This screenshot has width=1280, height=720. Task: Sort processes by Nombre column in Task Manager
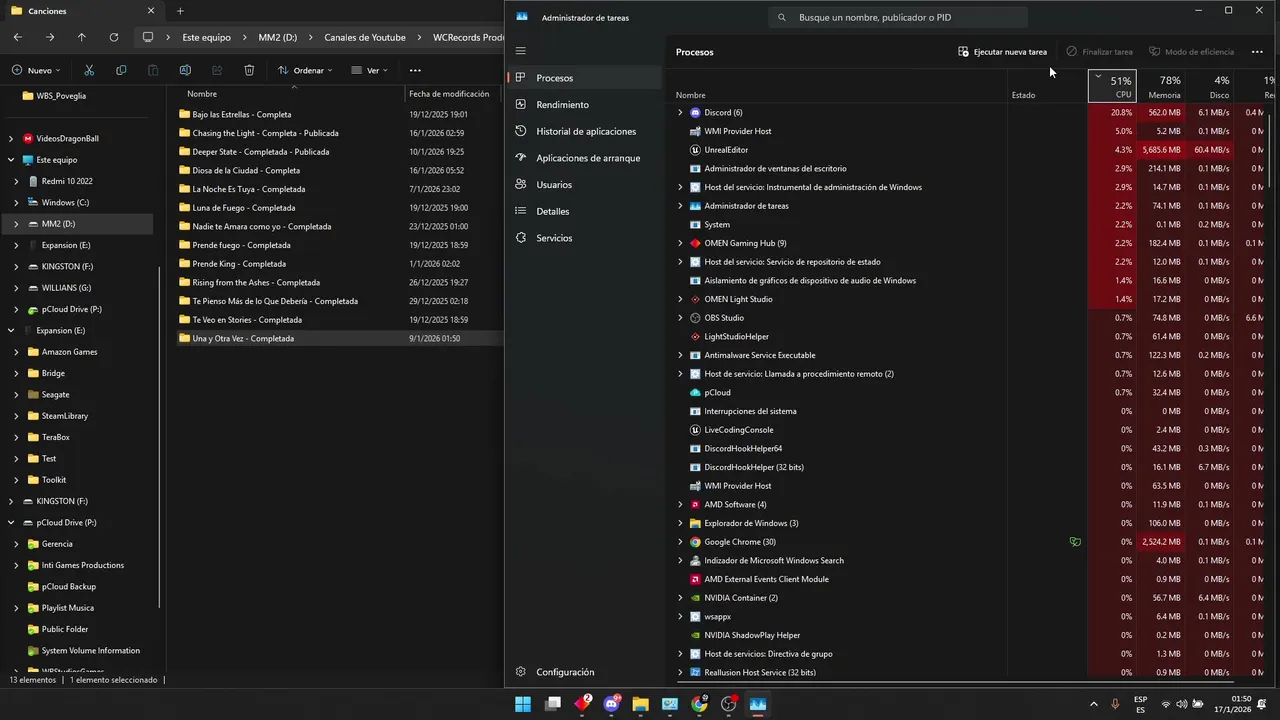point(690,95)
